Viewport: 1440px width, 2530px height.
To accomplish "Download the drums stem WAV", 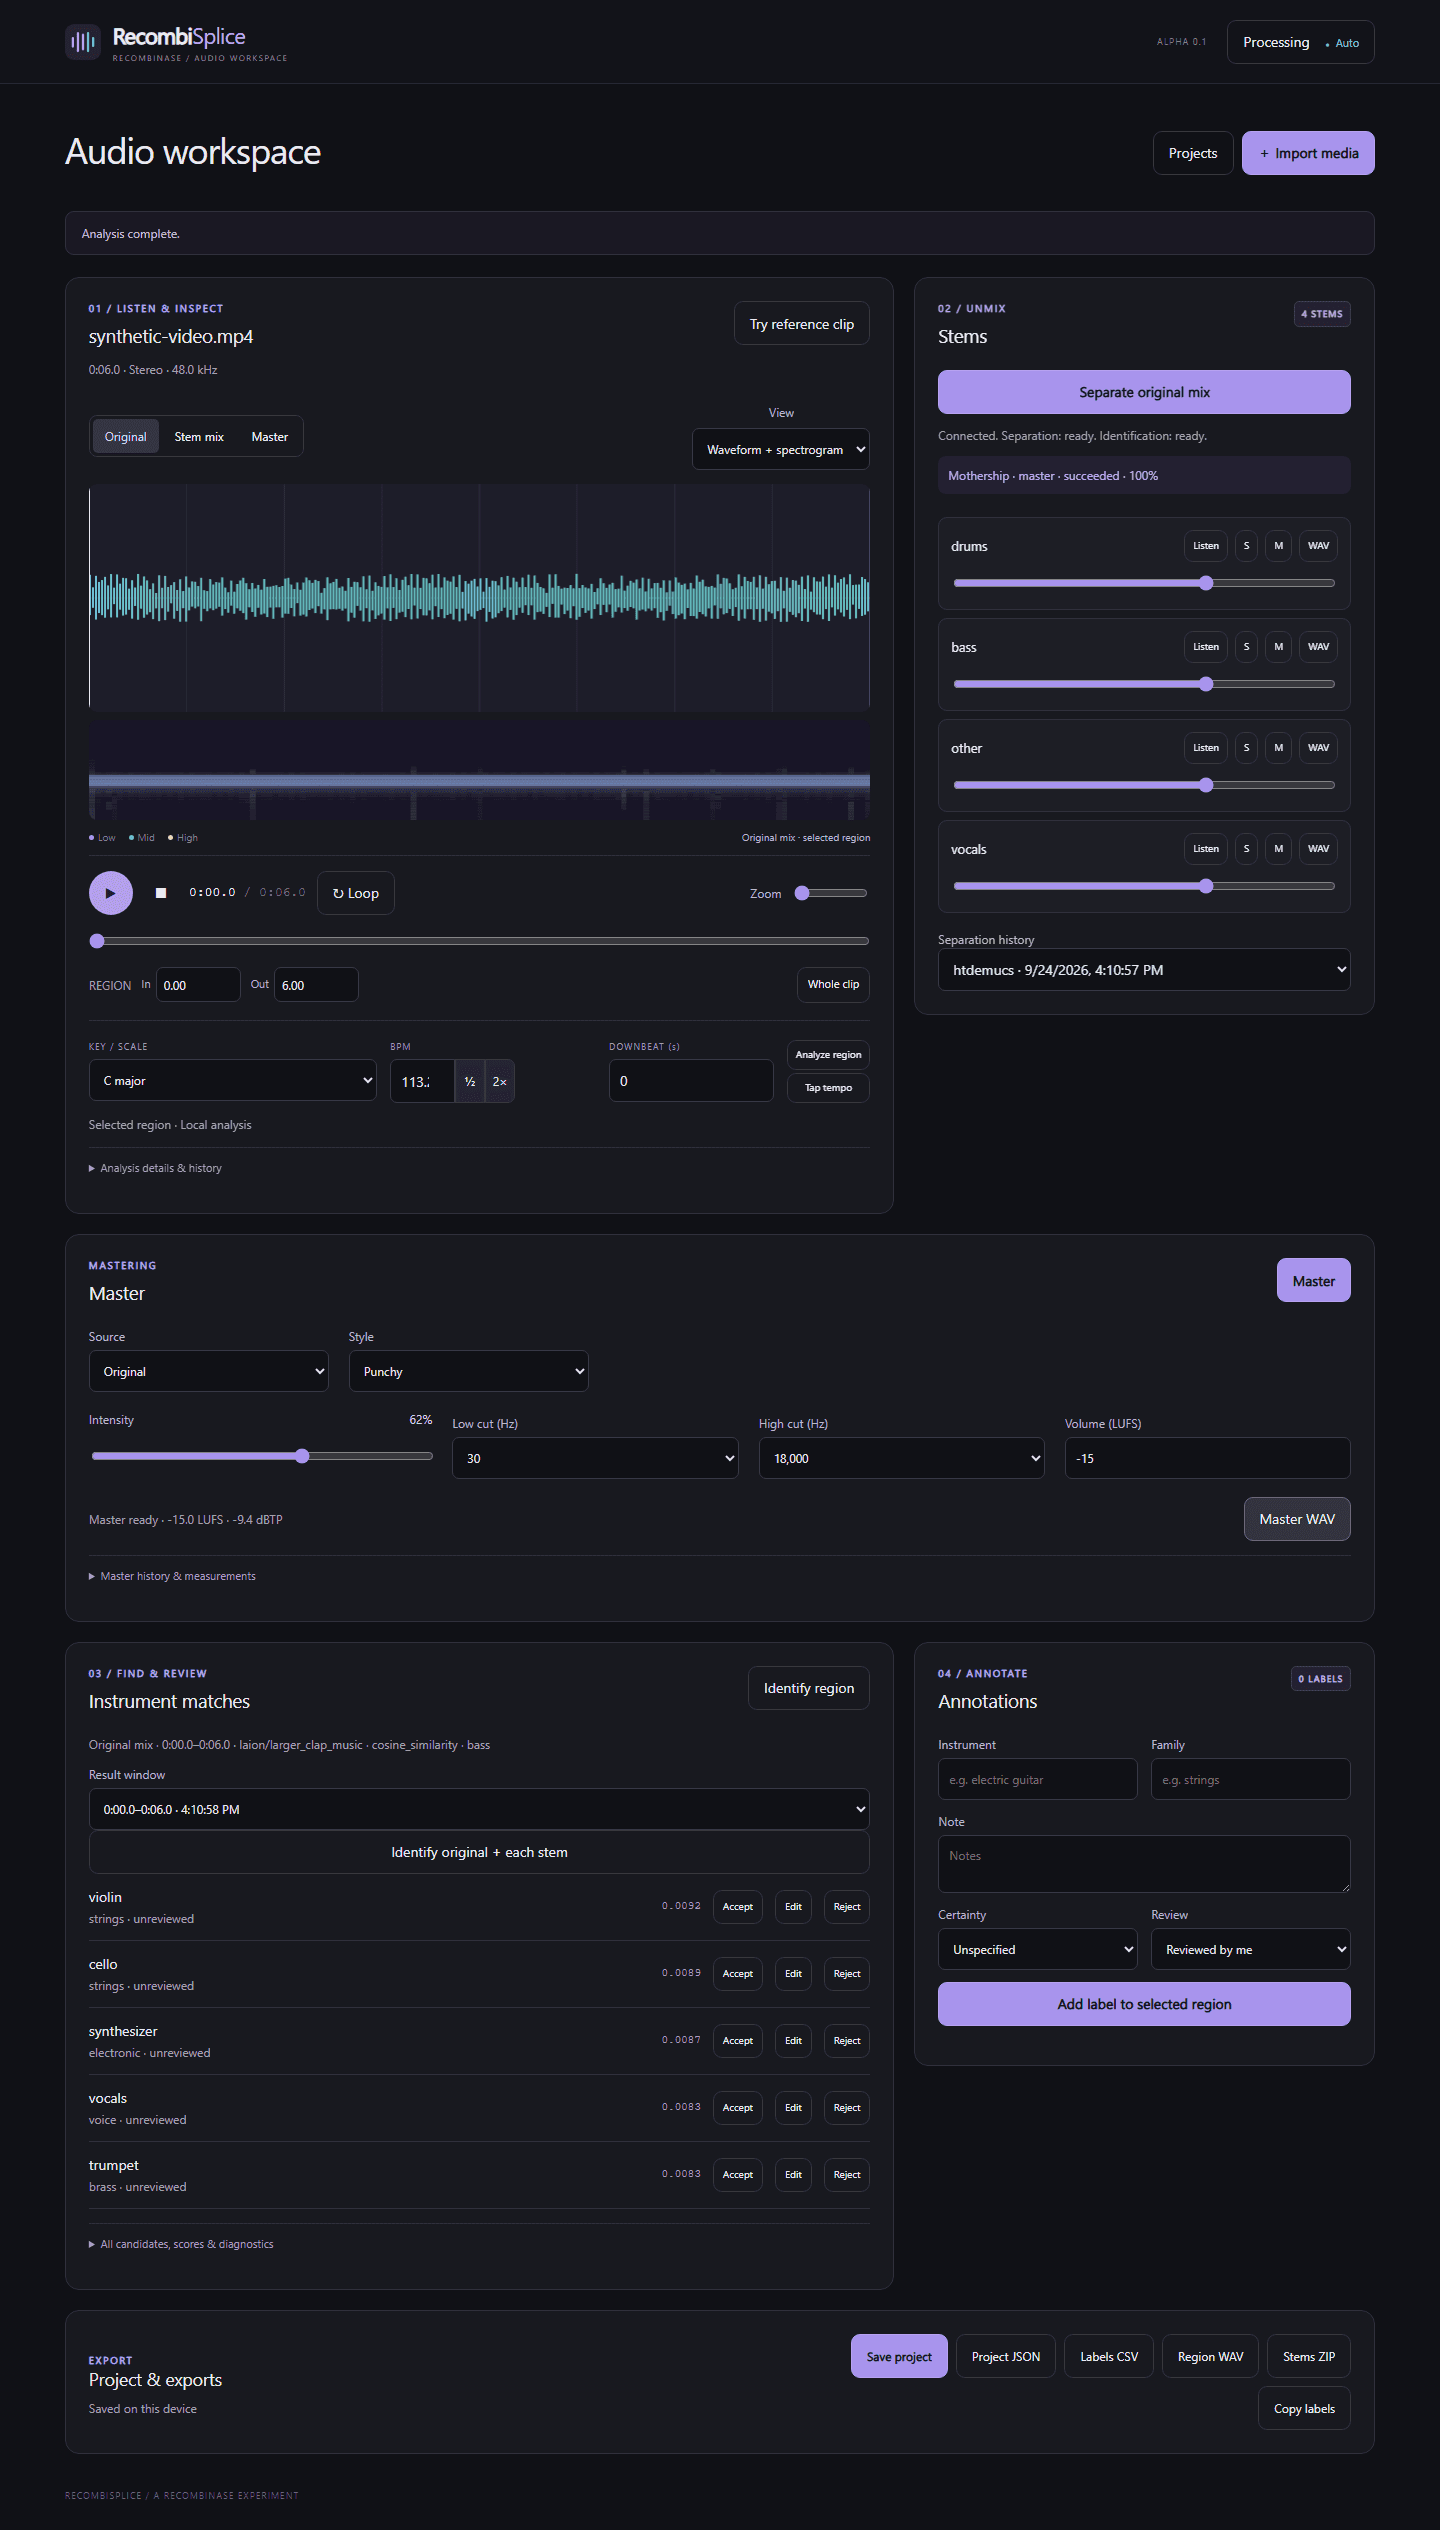I will click(1319, 546).
